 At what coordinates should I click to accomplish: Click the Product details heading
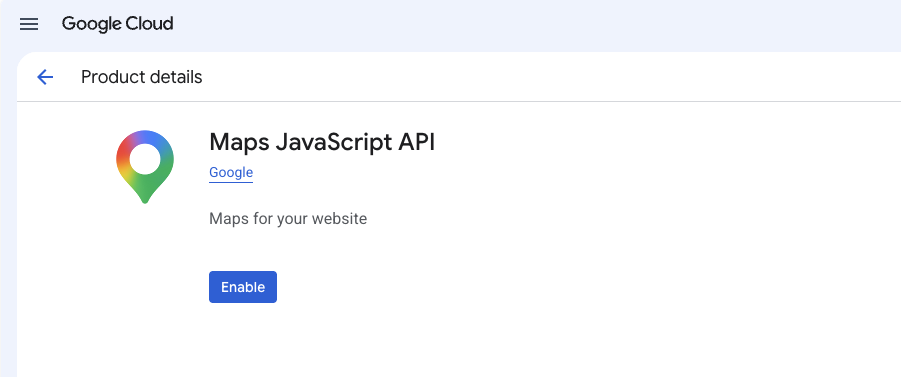(141, 77)
